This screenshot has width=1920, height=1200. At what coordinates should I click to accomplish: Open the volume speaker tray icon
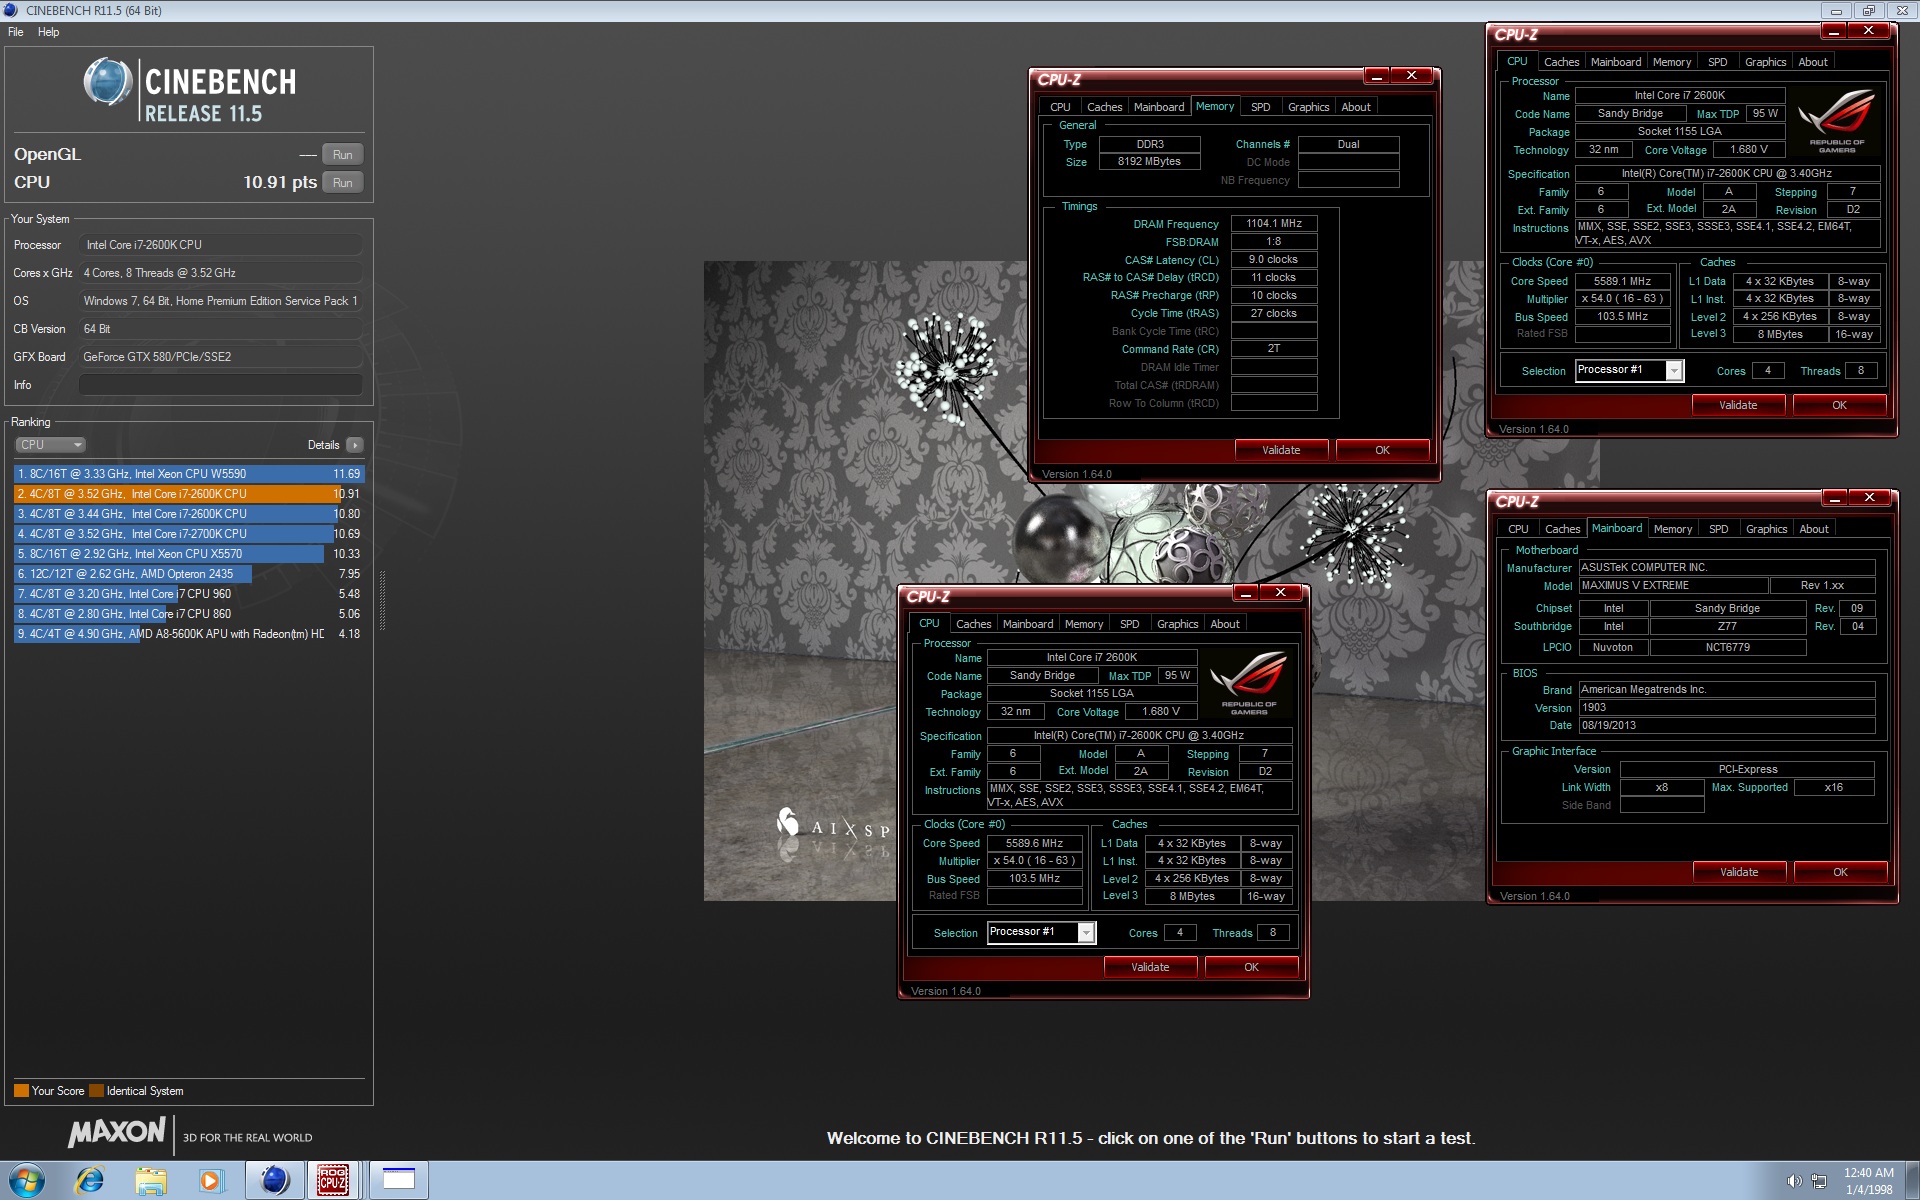[x=1794, y=1181]
